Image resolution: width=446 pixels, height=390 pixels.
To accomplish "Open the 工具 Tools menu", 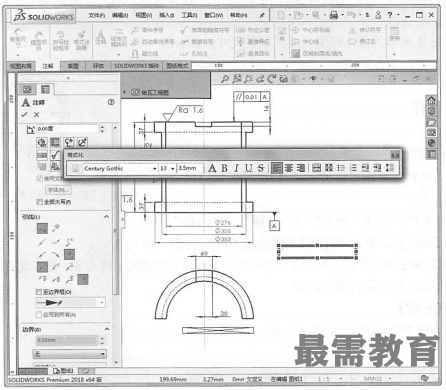I will click(x=189, y=15).
